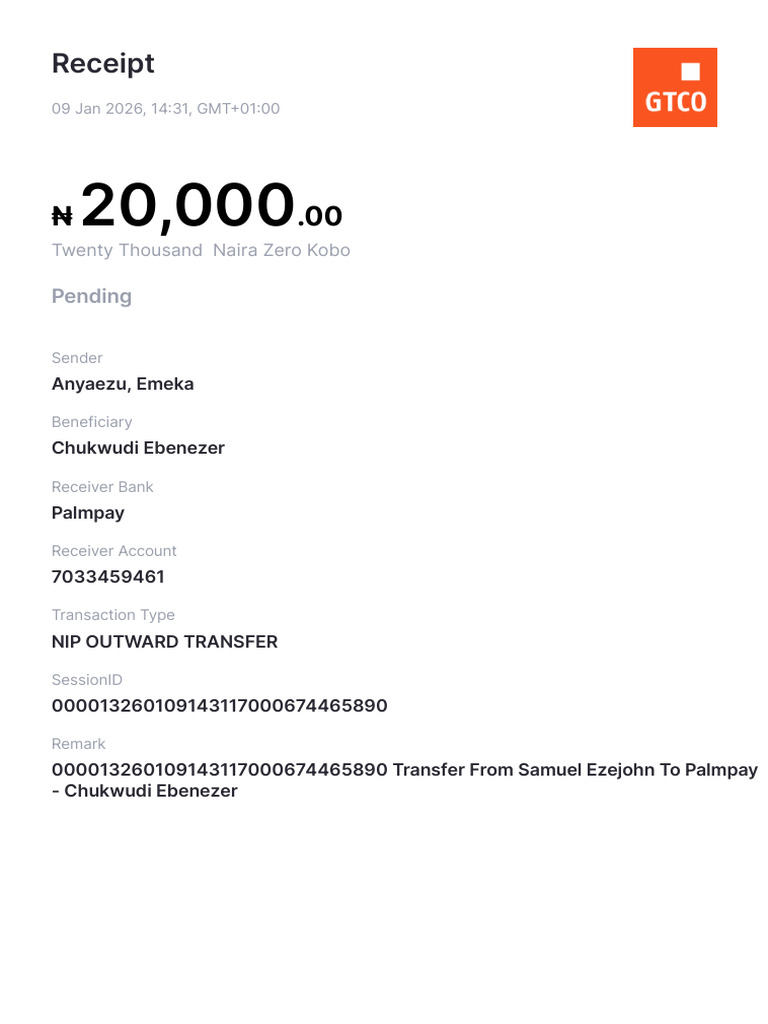768x1024 pixels.
Task: Click the Beneficiary field label
Action: coord(92,422)
